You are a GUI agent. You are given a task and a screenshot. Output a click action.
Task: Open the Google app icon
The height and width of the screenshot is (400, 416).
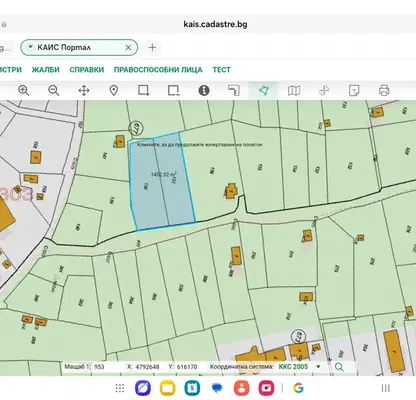click(x=298, y=388)
